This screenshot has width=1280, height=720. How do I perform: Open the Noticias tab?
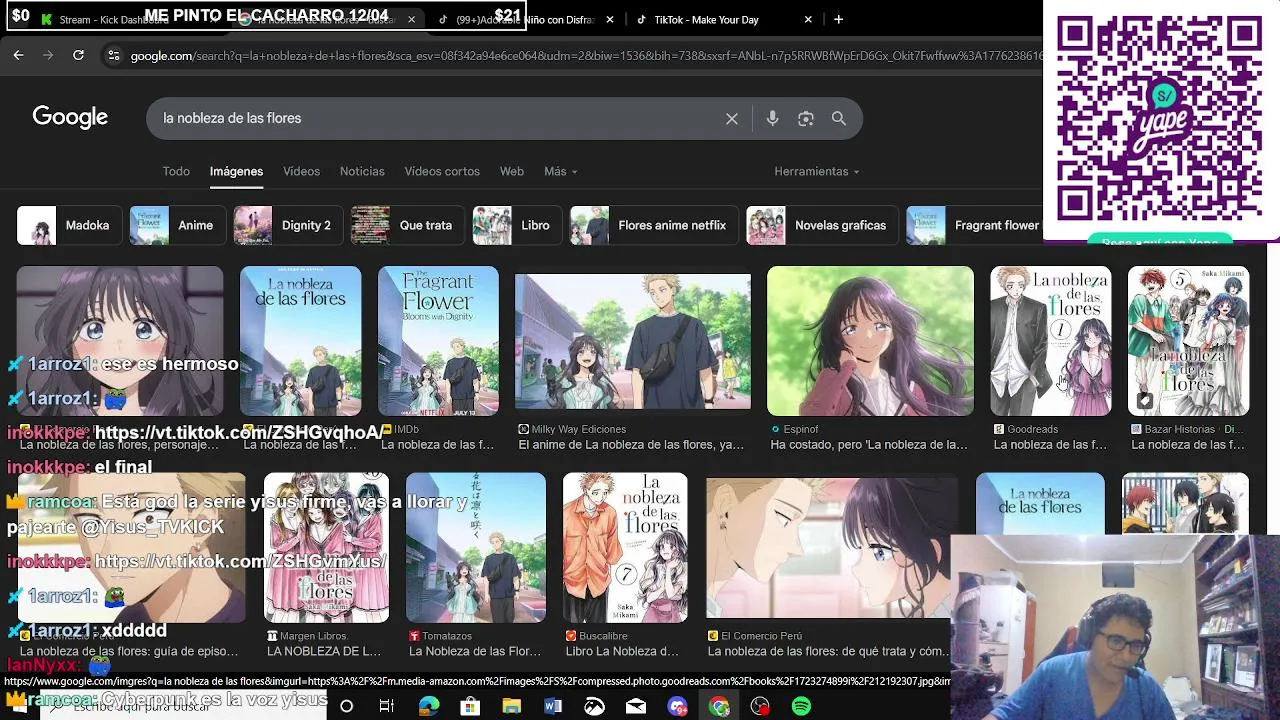[362, 171]
